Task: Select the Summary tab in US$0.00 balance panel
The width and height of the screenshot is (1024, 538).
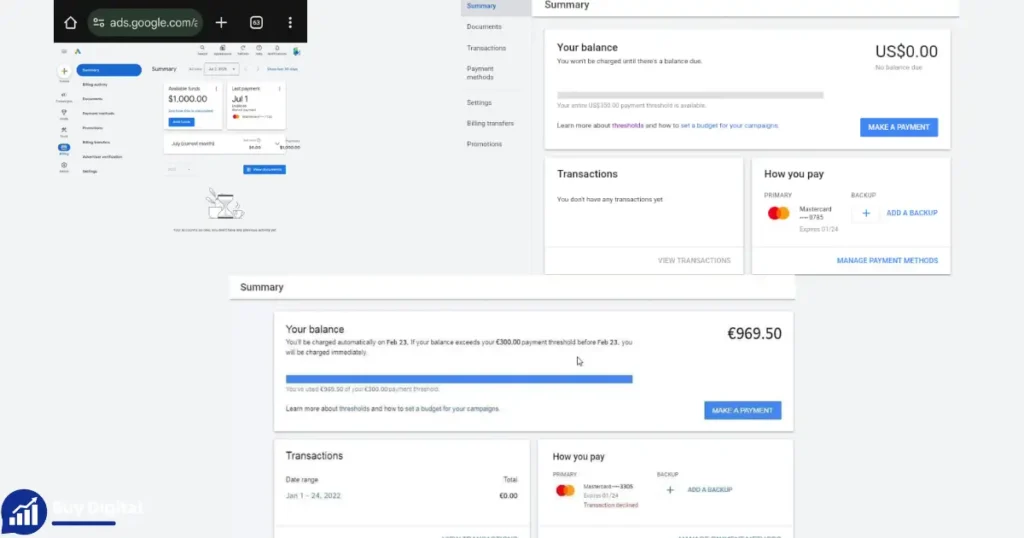Action: (x=481, y=6)
